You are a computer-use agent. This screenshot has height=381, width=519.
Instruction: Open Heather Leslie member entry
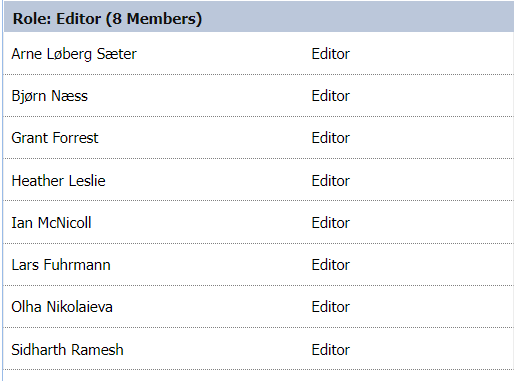pyautogui.click(x=58, y=181)
